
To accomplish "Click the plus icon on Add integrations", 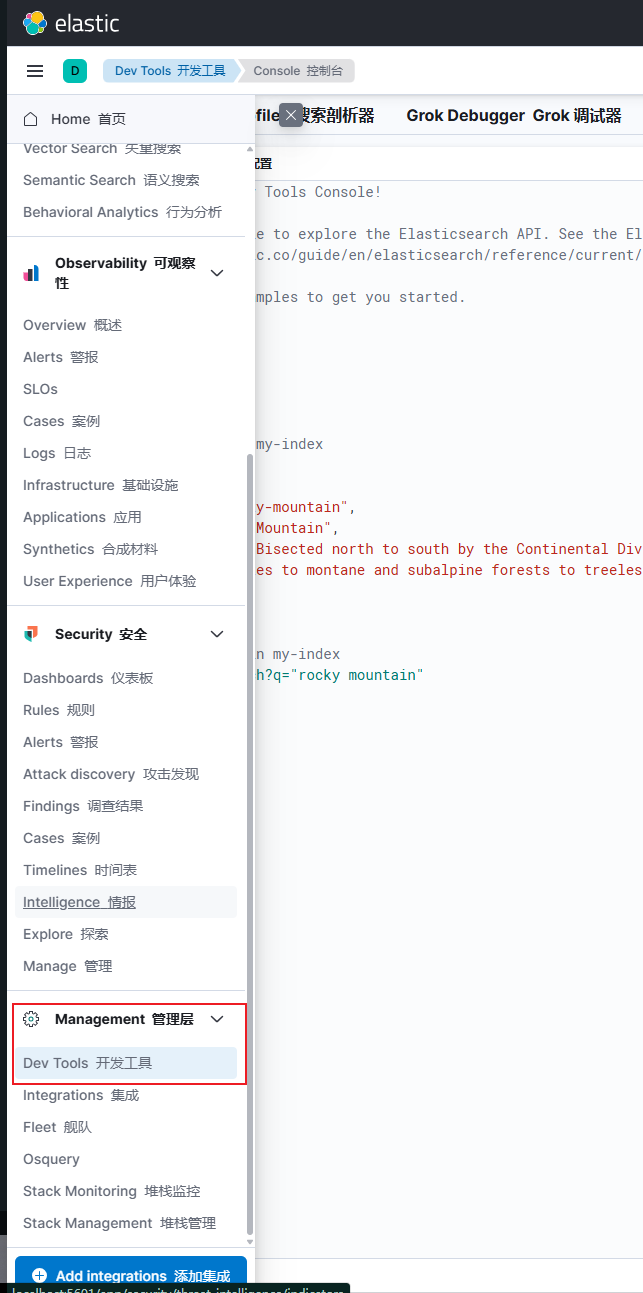I will click(40, 1276).
